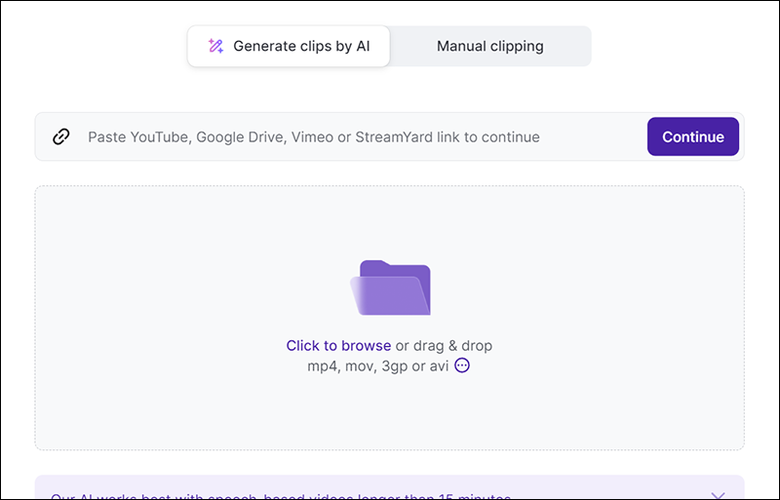Click the Continue button
This screenshot has width=780, height=500.
[x=693, y=137]
